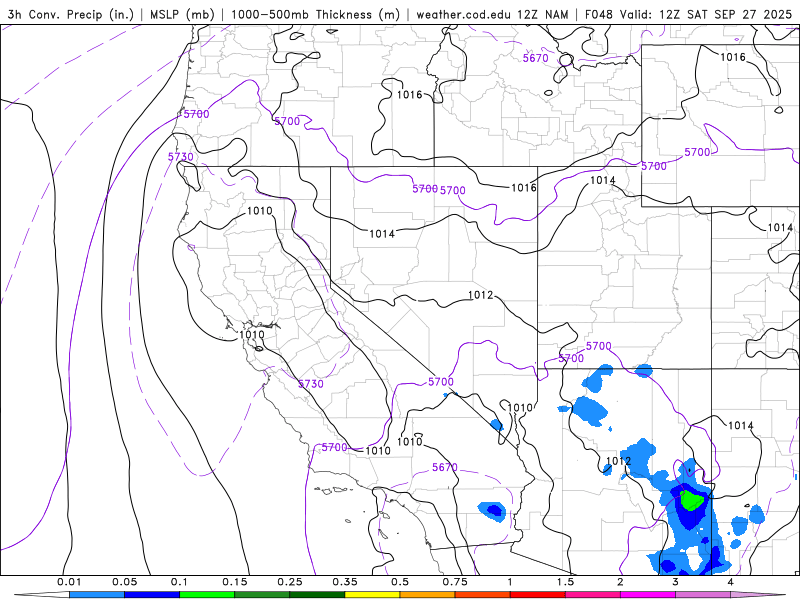Click the '0.75' legend value label
Image resolution: width=800 pixels, height=600 pixels.
[455, 582]
